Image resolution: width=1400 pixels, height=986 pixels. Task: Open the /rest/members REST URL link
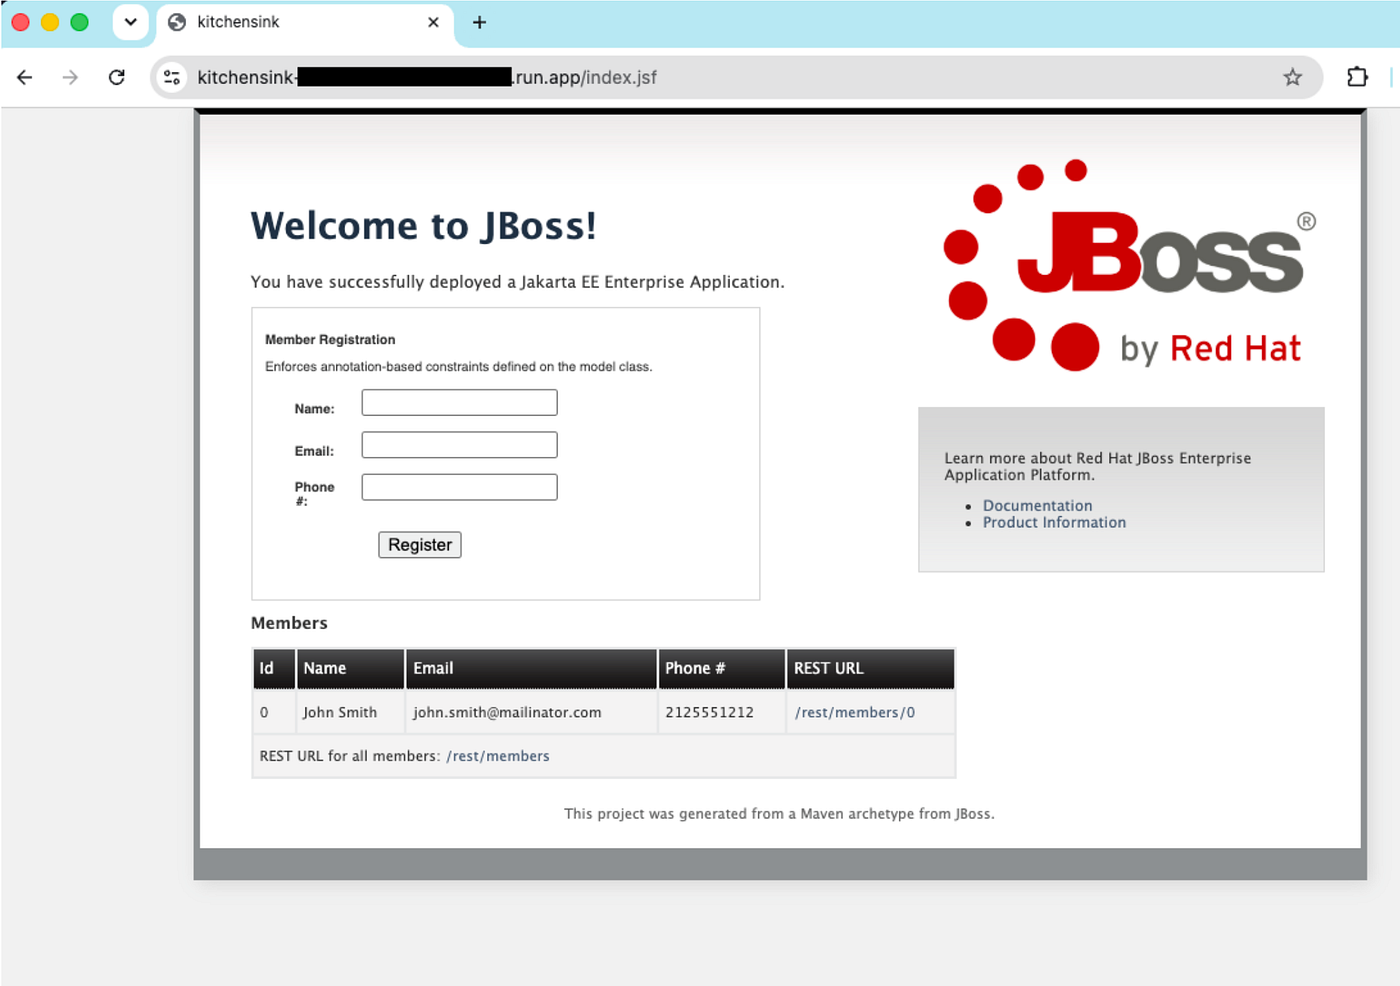tap(498, 756)
